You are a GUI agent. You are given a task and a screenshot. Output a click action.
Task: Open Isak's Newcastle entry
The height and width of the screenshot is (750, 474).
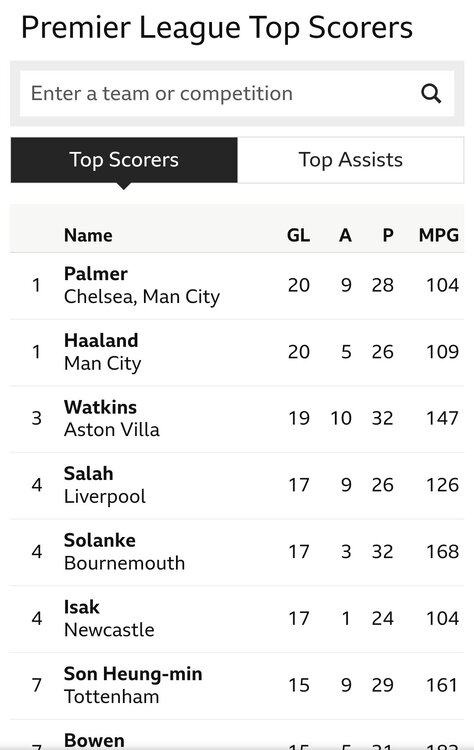[237, 619]
